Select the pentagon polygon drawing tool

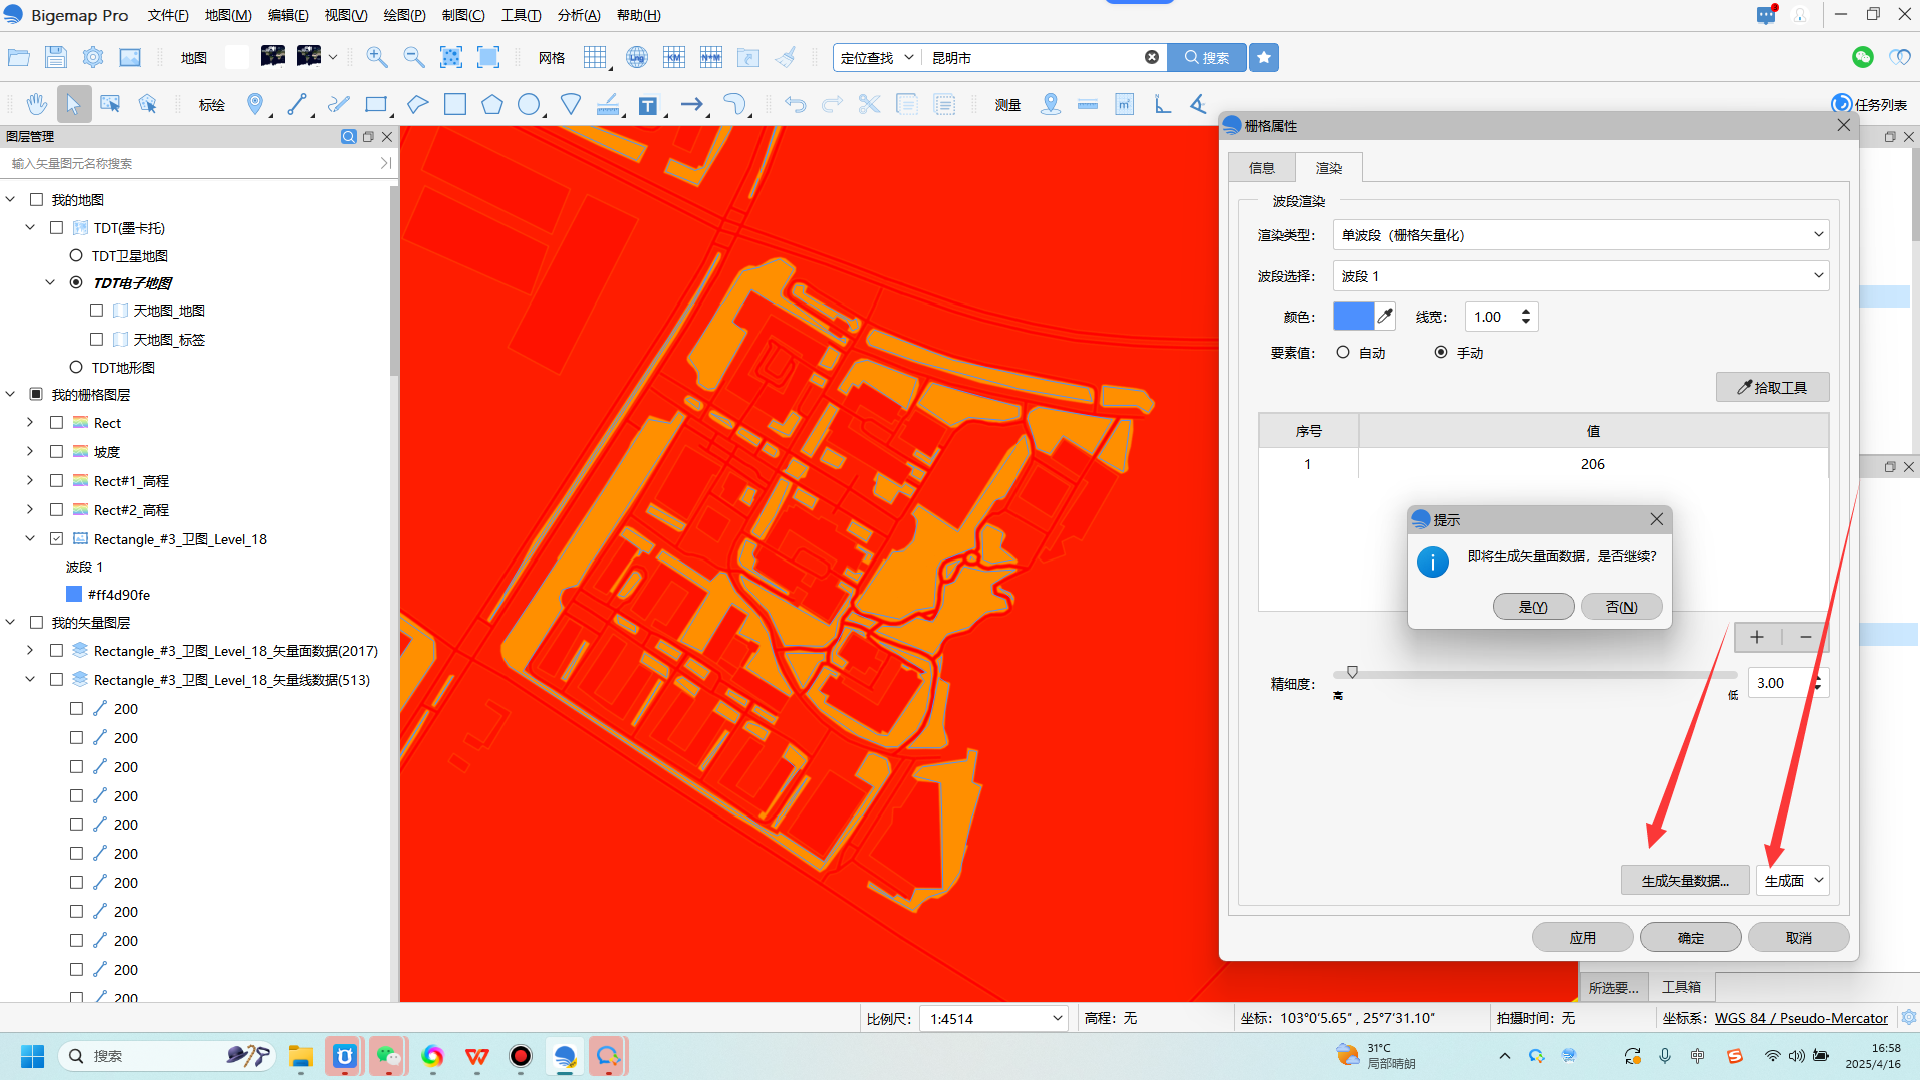click(x=491, y=104)
